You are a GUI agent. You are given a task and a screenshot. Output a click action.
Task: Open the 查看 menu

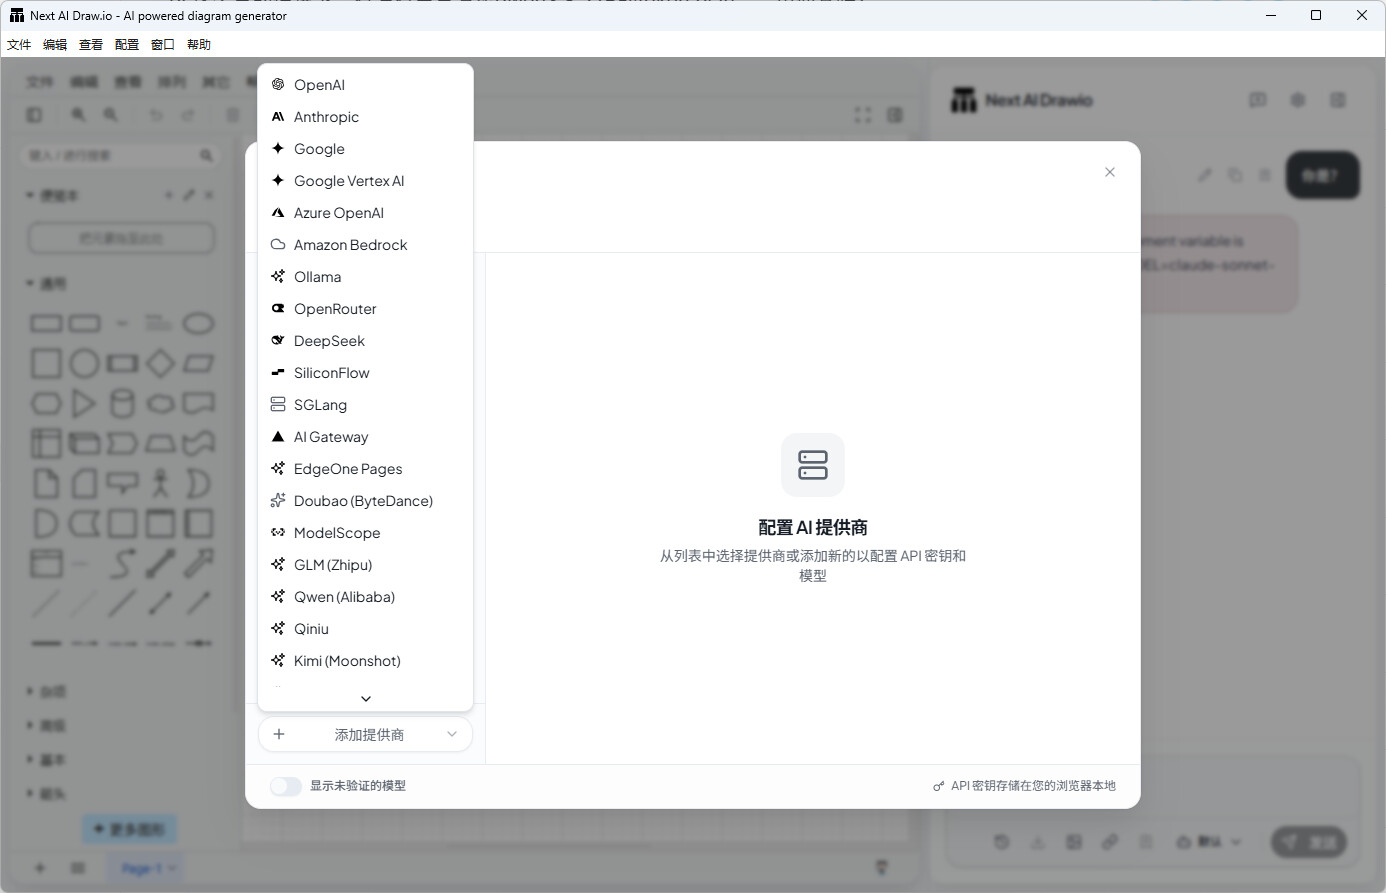pos(91,45)
